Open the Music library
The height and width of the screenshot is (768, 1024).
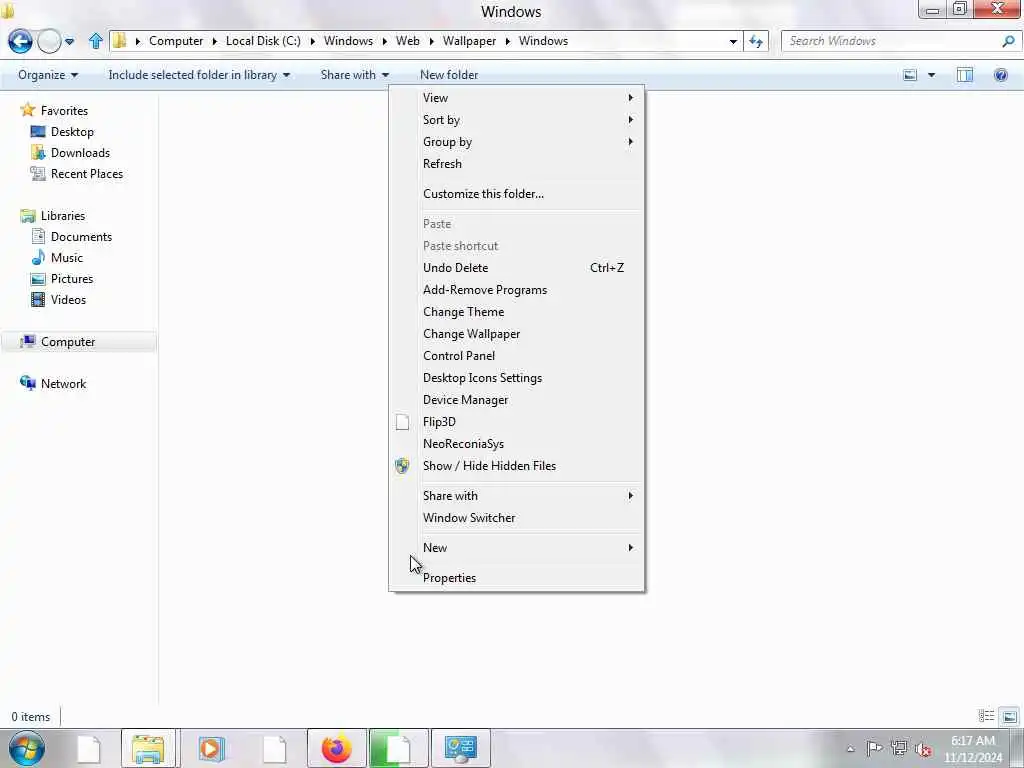pyautogui.click(x=67, y=257)
